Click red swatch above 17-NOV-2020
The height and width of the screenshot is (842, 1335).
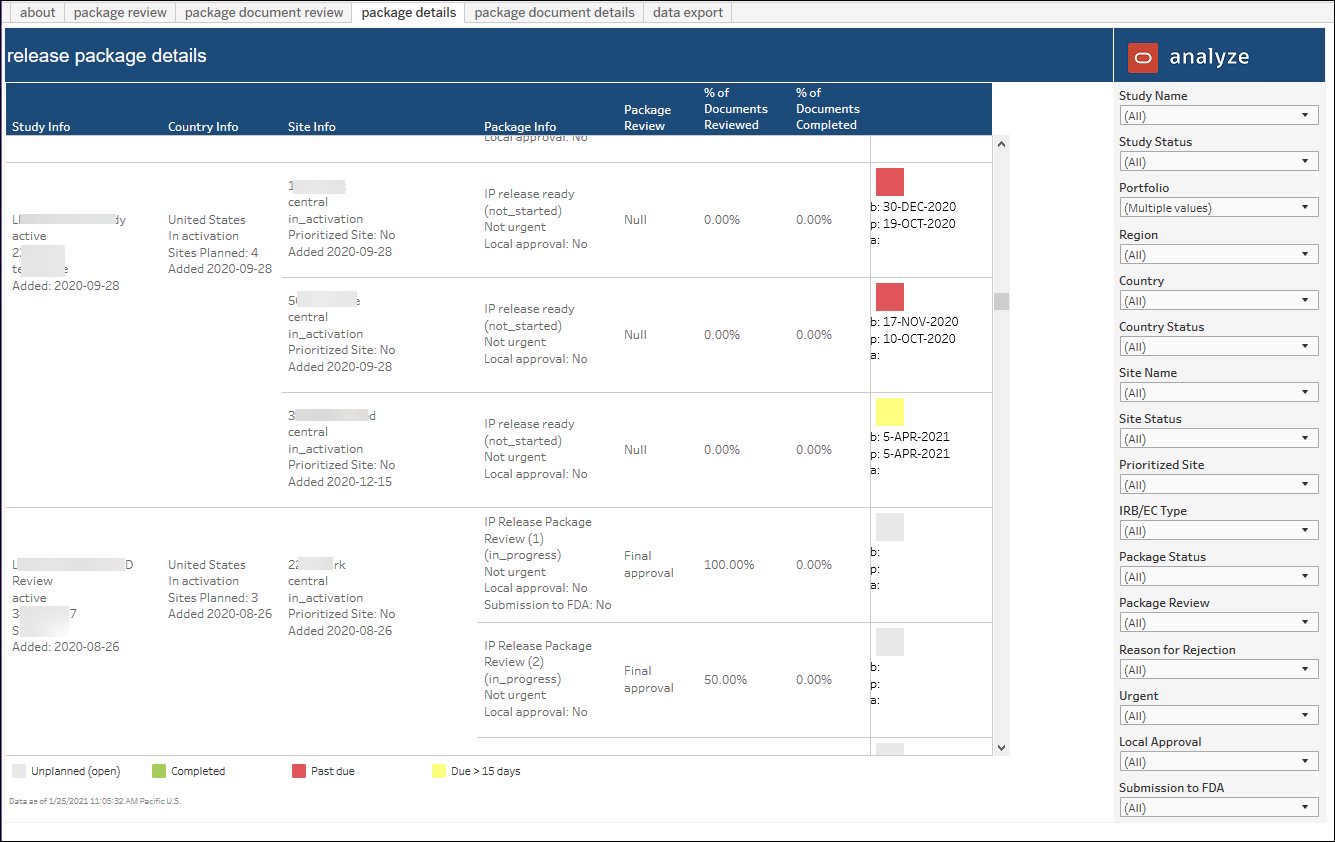pyautogui.click(x=890, y=297)
